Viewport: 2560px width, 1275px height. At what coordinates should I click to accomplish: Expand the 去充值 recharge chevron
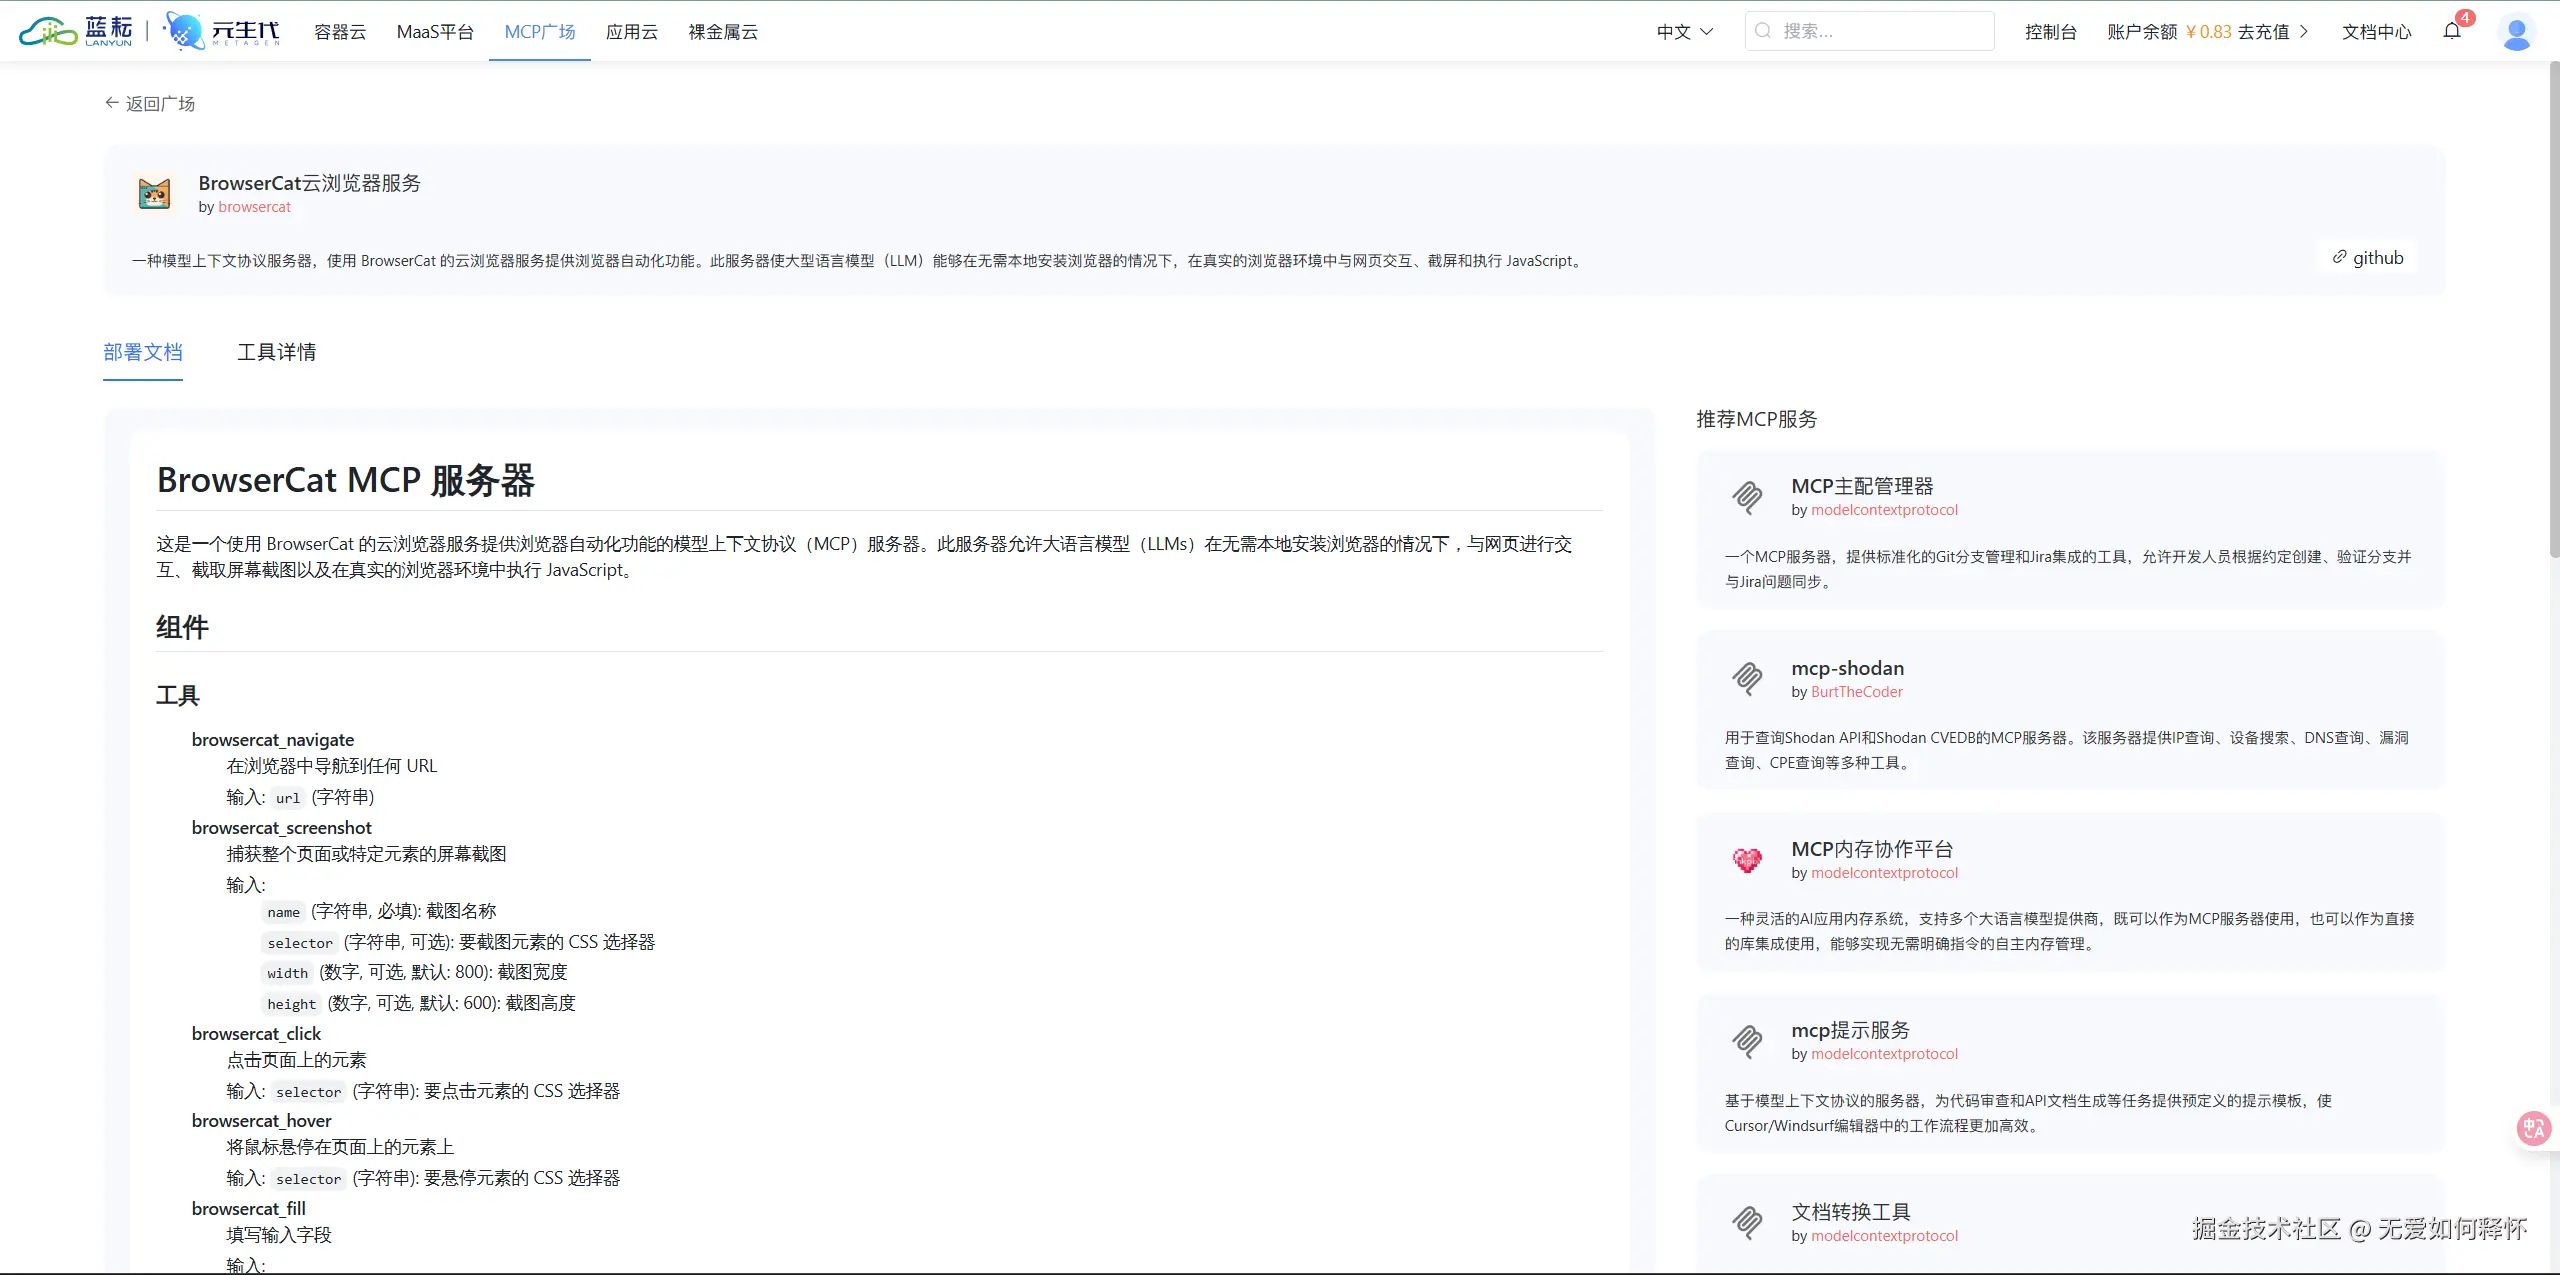[2304, 32]
